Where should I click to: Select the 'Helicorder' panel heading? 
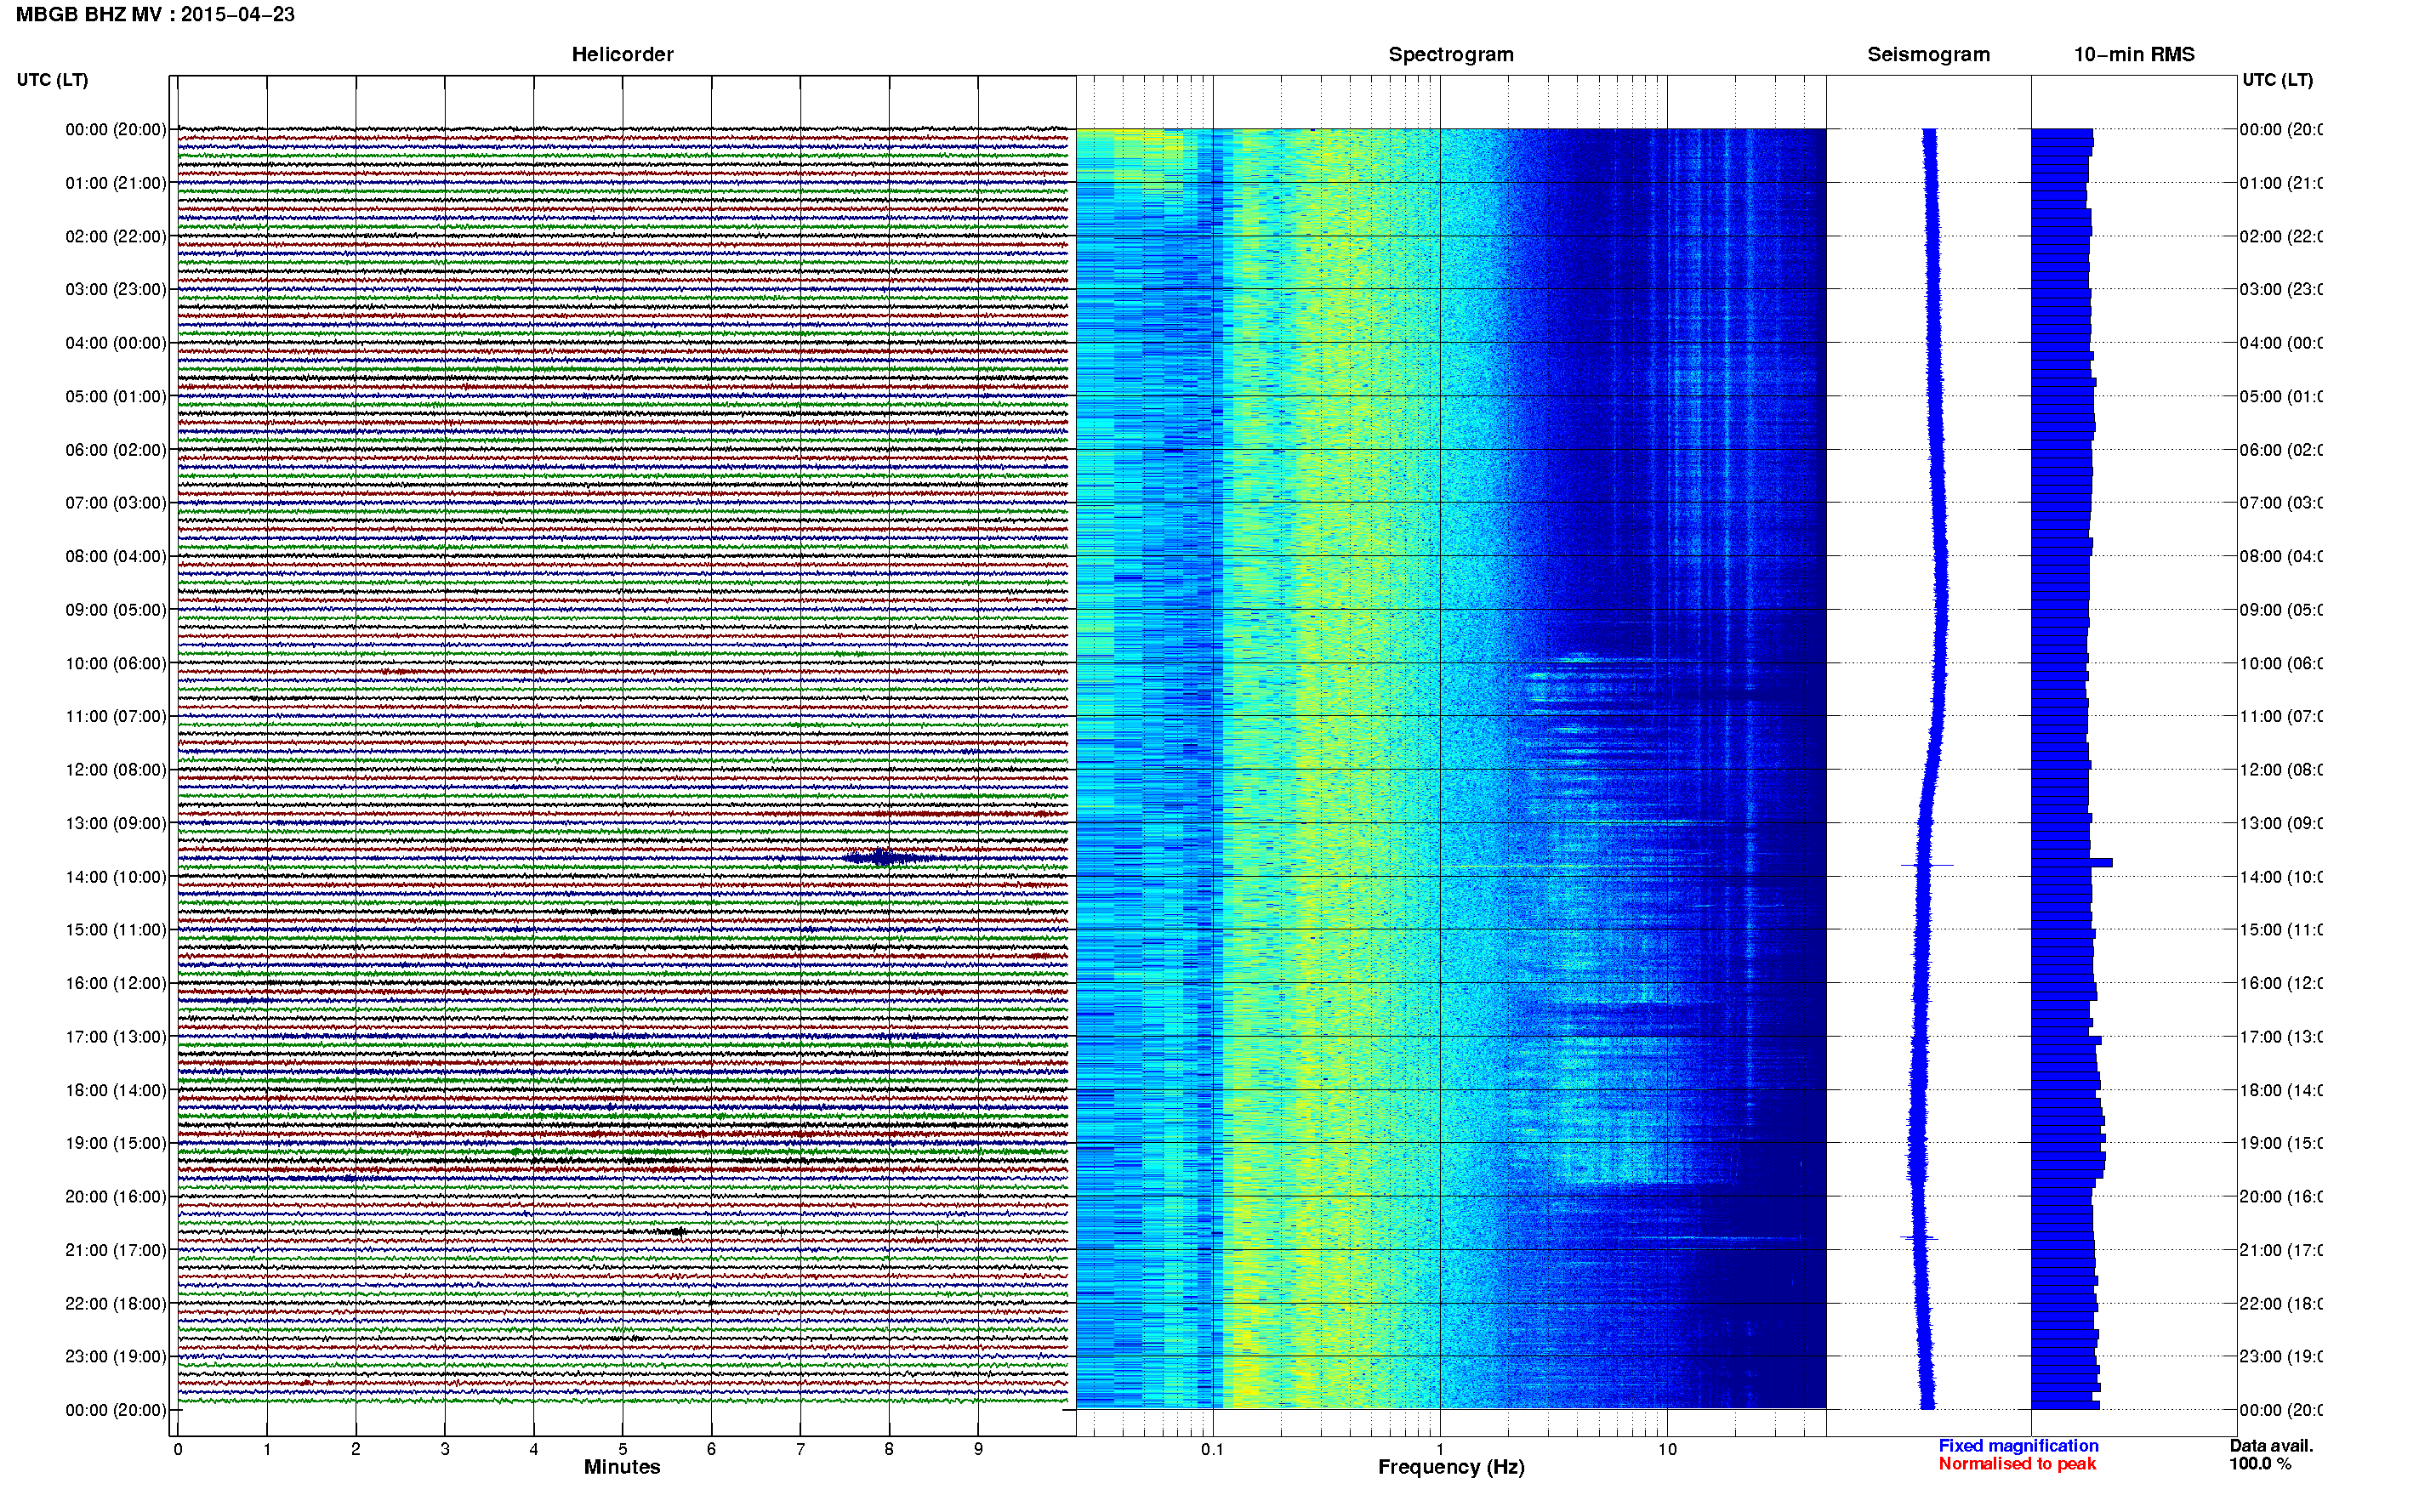click(622, 54)
